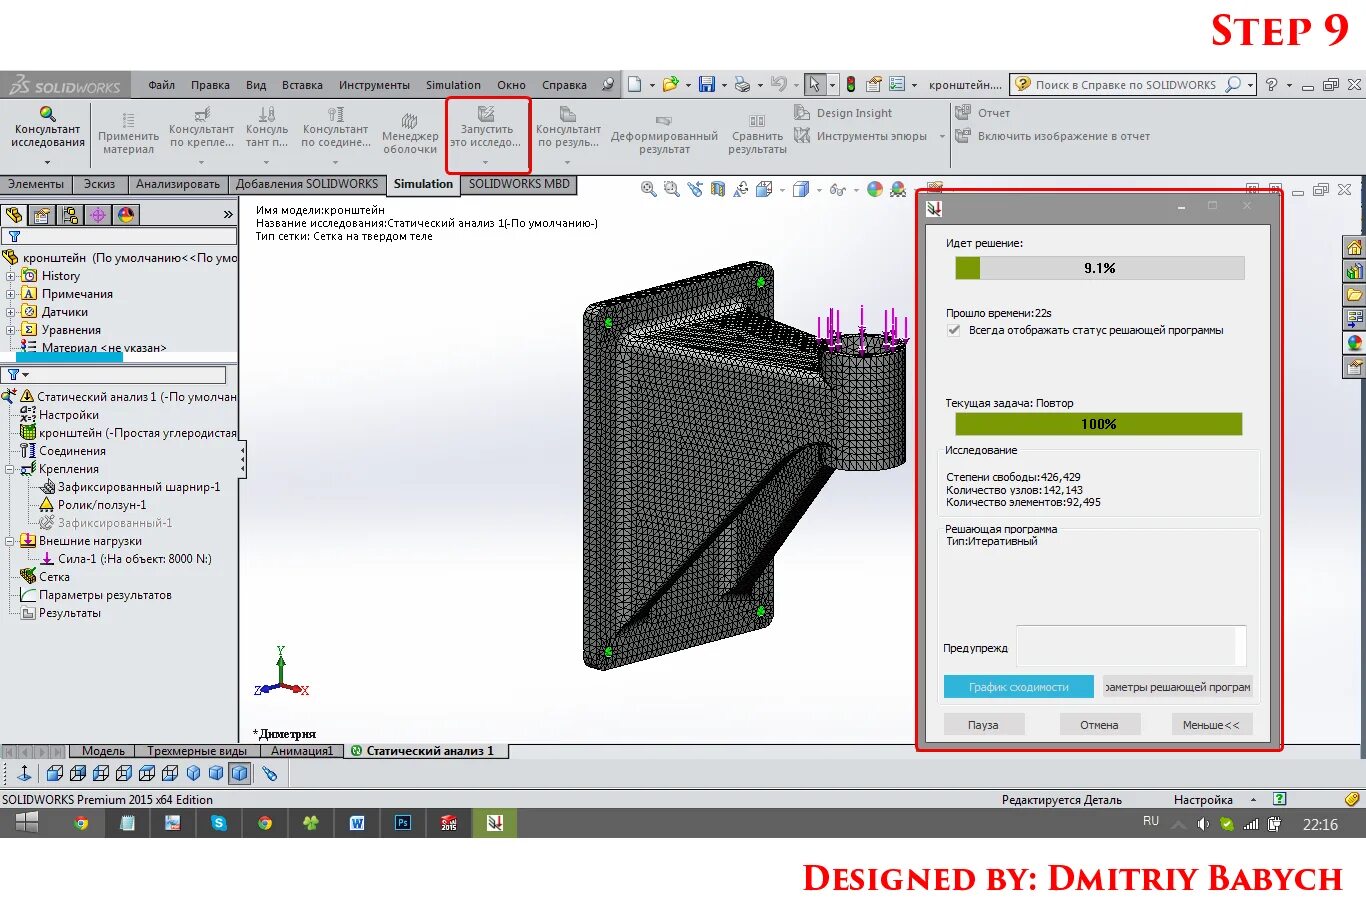This screenshot has width=1366, height=909.
Task: Click the New document icon
Action: [x=634, y=85]
